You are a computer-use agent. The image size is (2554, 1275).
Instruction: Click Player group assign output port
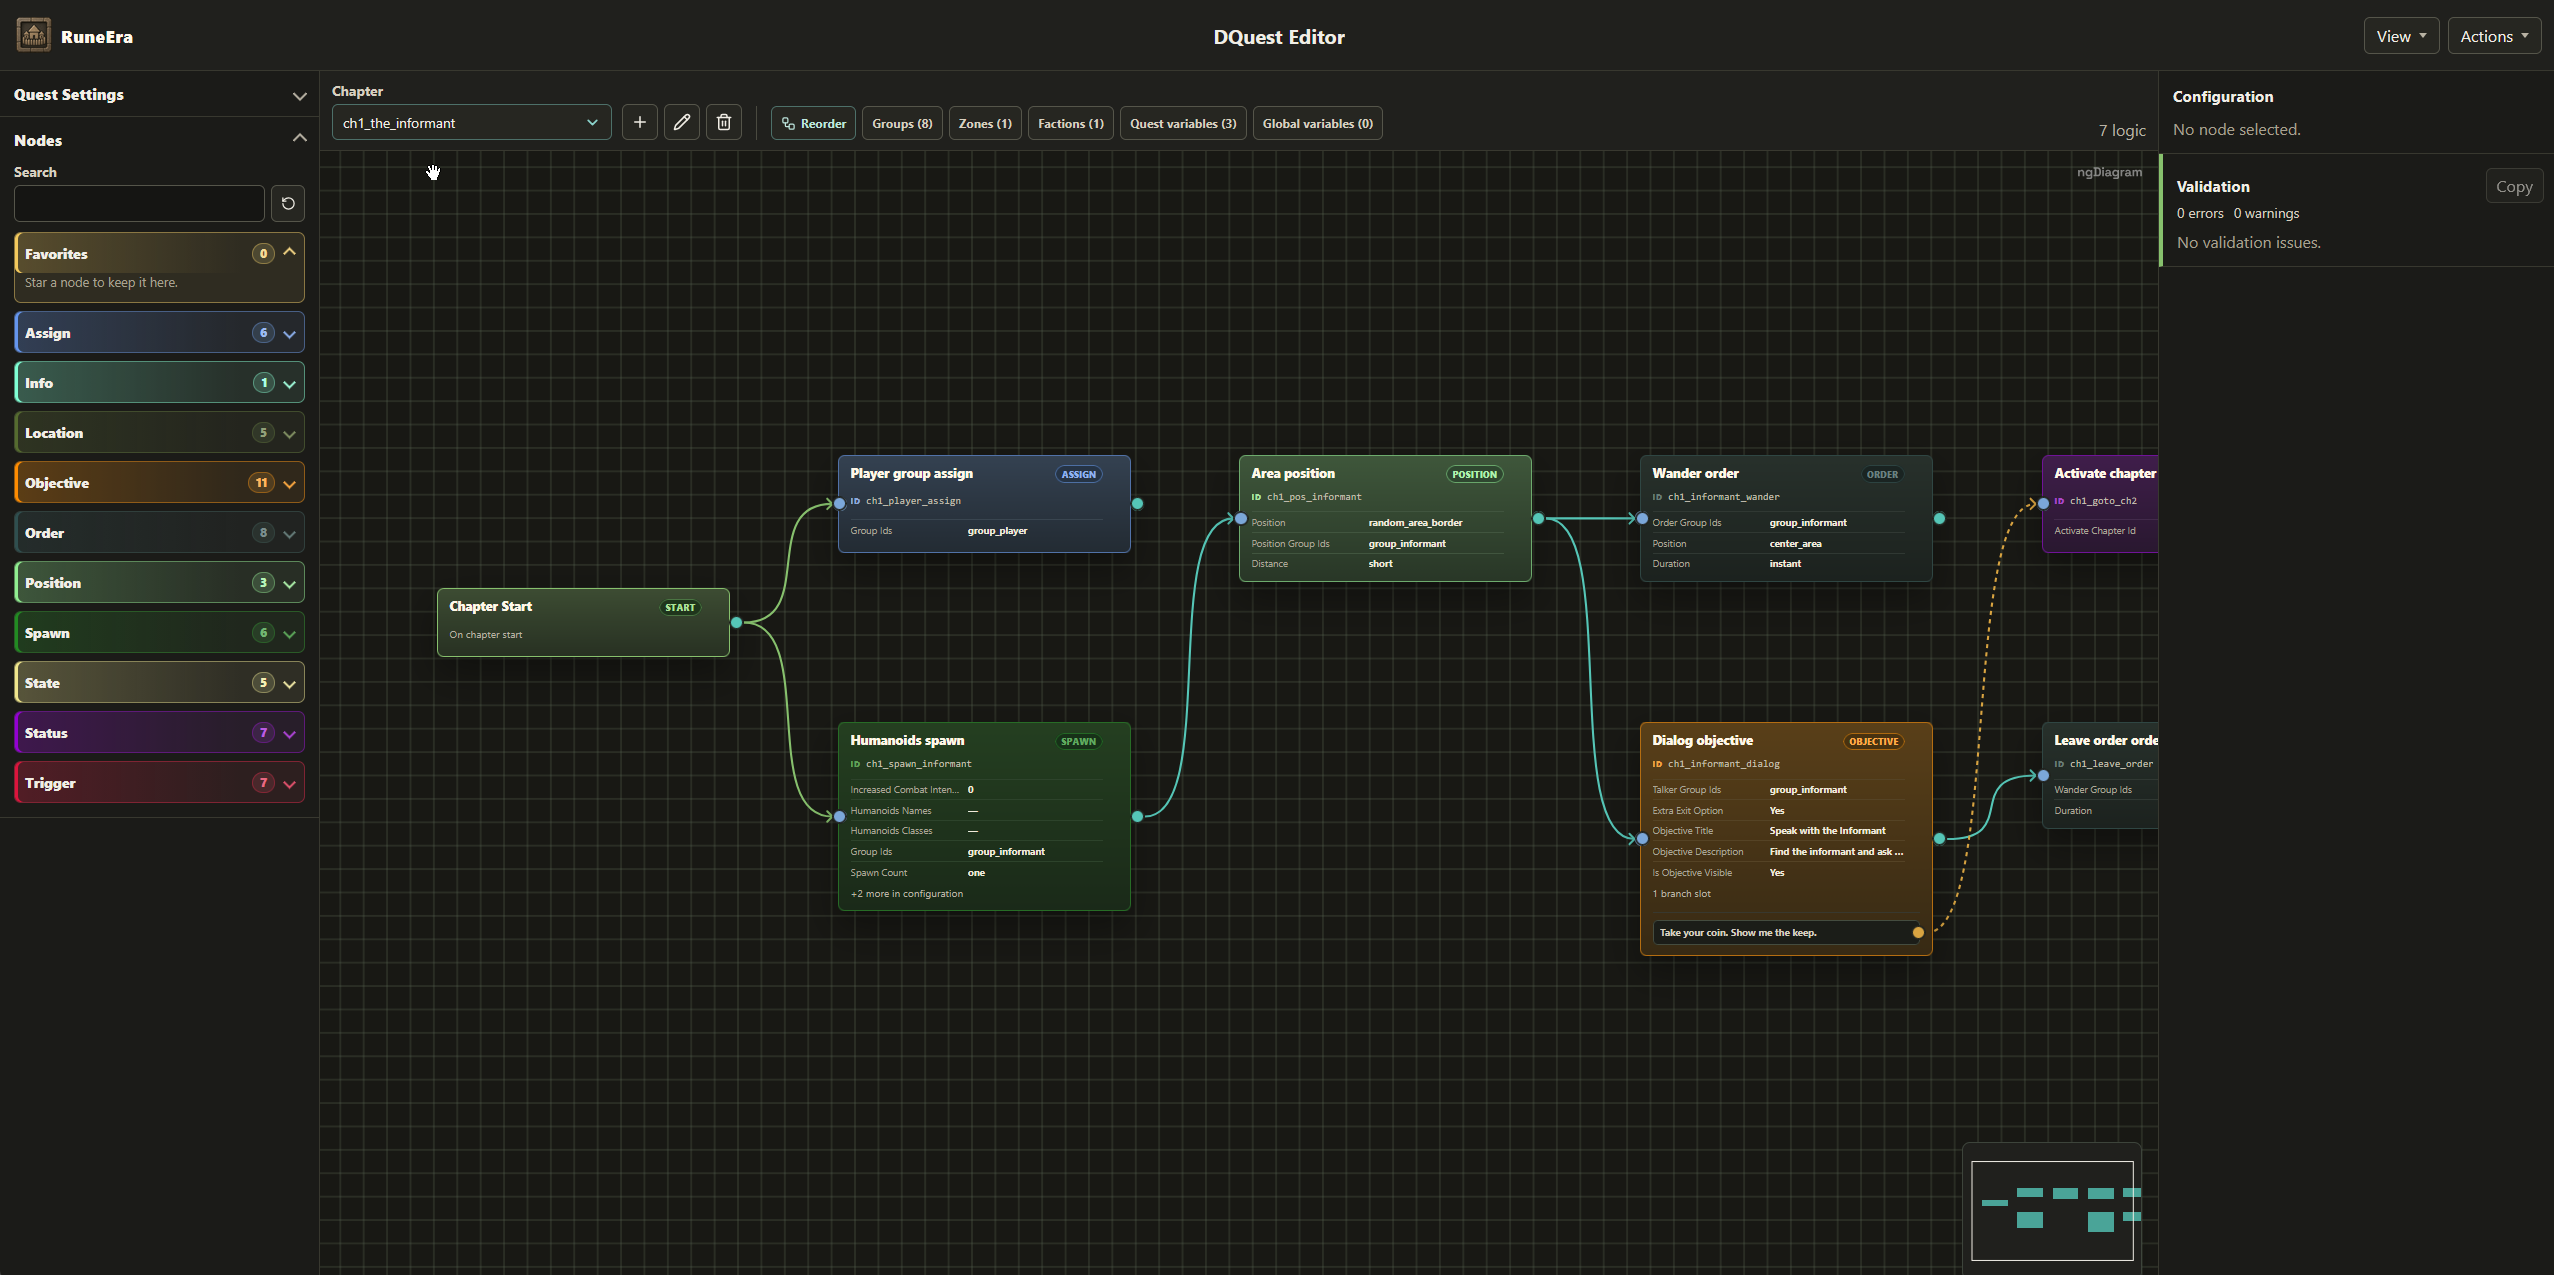pyautogui.click(x=1138, y=504)
